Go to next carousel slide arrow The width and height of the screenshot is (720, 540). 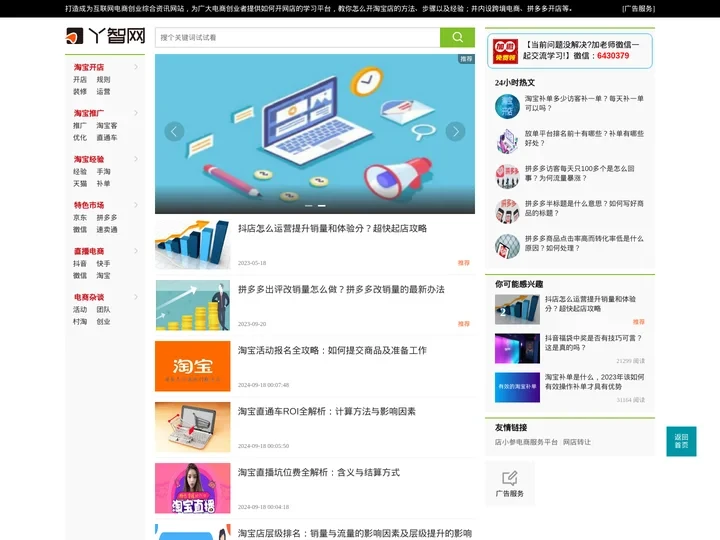(x=456, y=132)
